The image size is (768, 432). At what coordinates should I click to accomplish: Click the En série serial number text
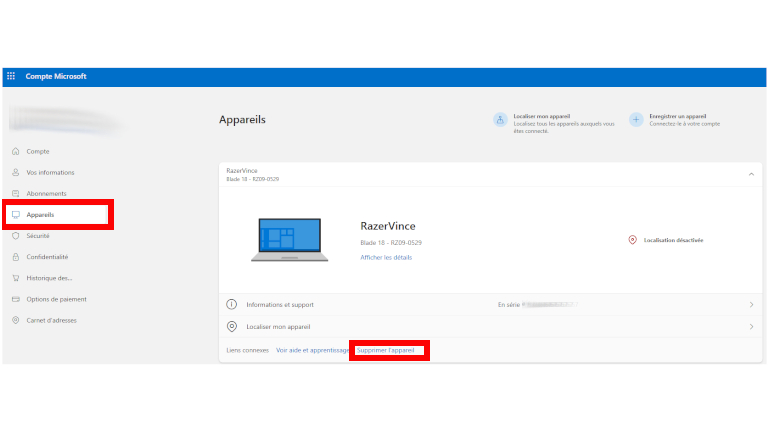click(x=538, y=305)
